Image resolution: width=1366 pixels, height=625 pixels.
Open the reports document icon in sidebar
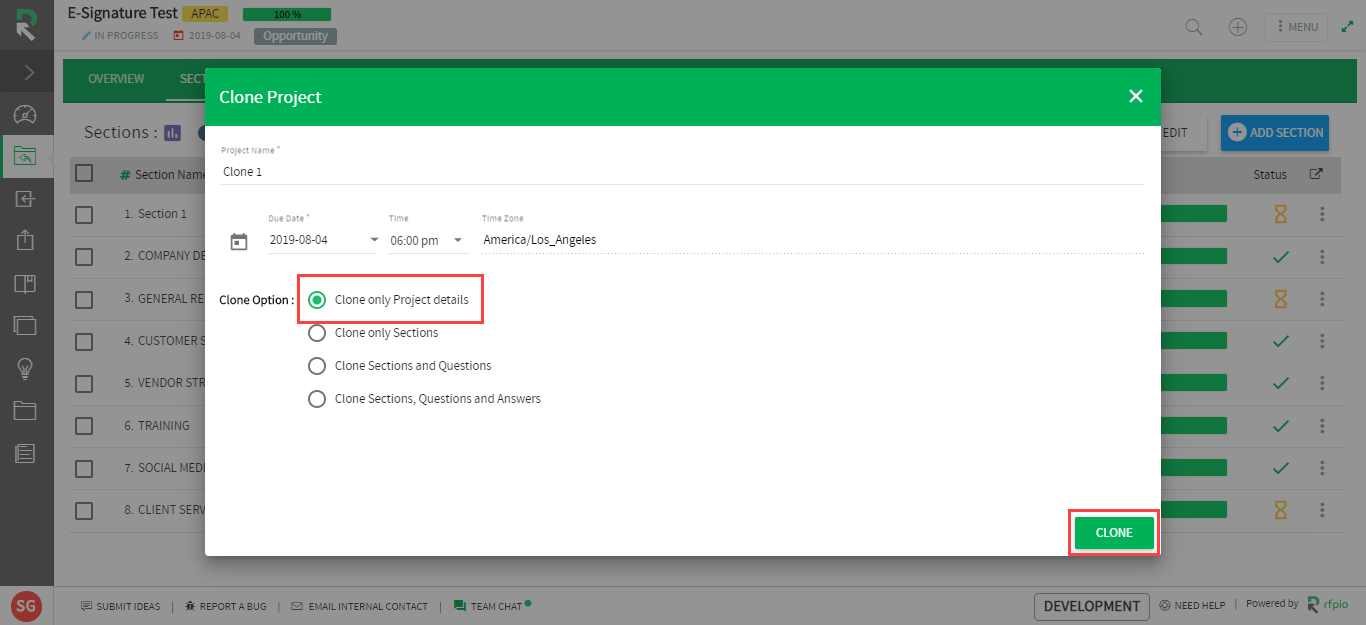26,453
